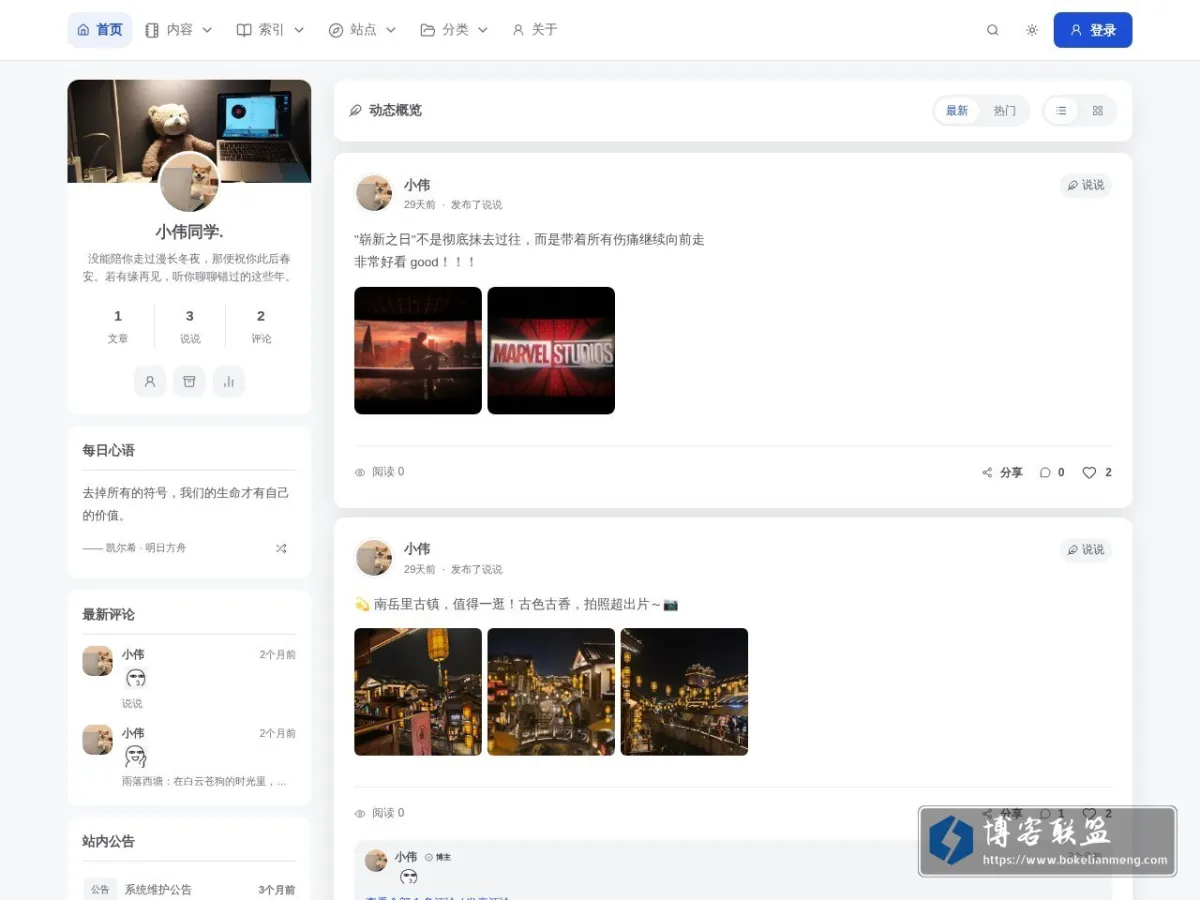Click the quote source 凯尔希 · 明日方舟
Image resolution: width=1200 pixels, height=900 pixels.
pyautogui.click(x=146, y=548)
